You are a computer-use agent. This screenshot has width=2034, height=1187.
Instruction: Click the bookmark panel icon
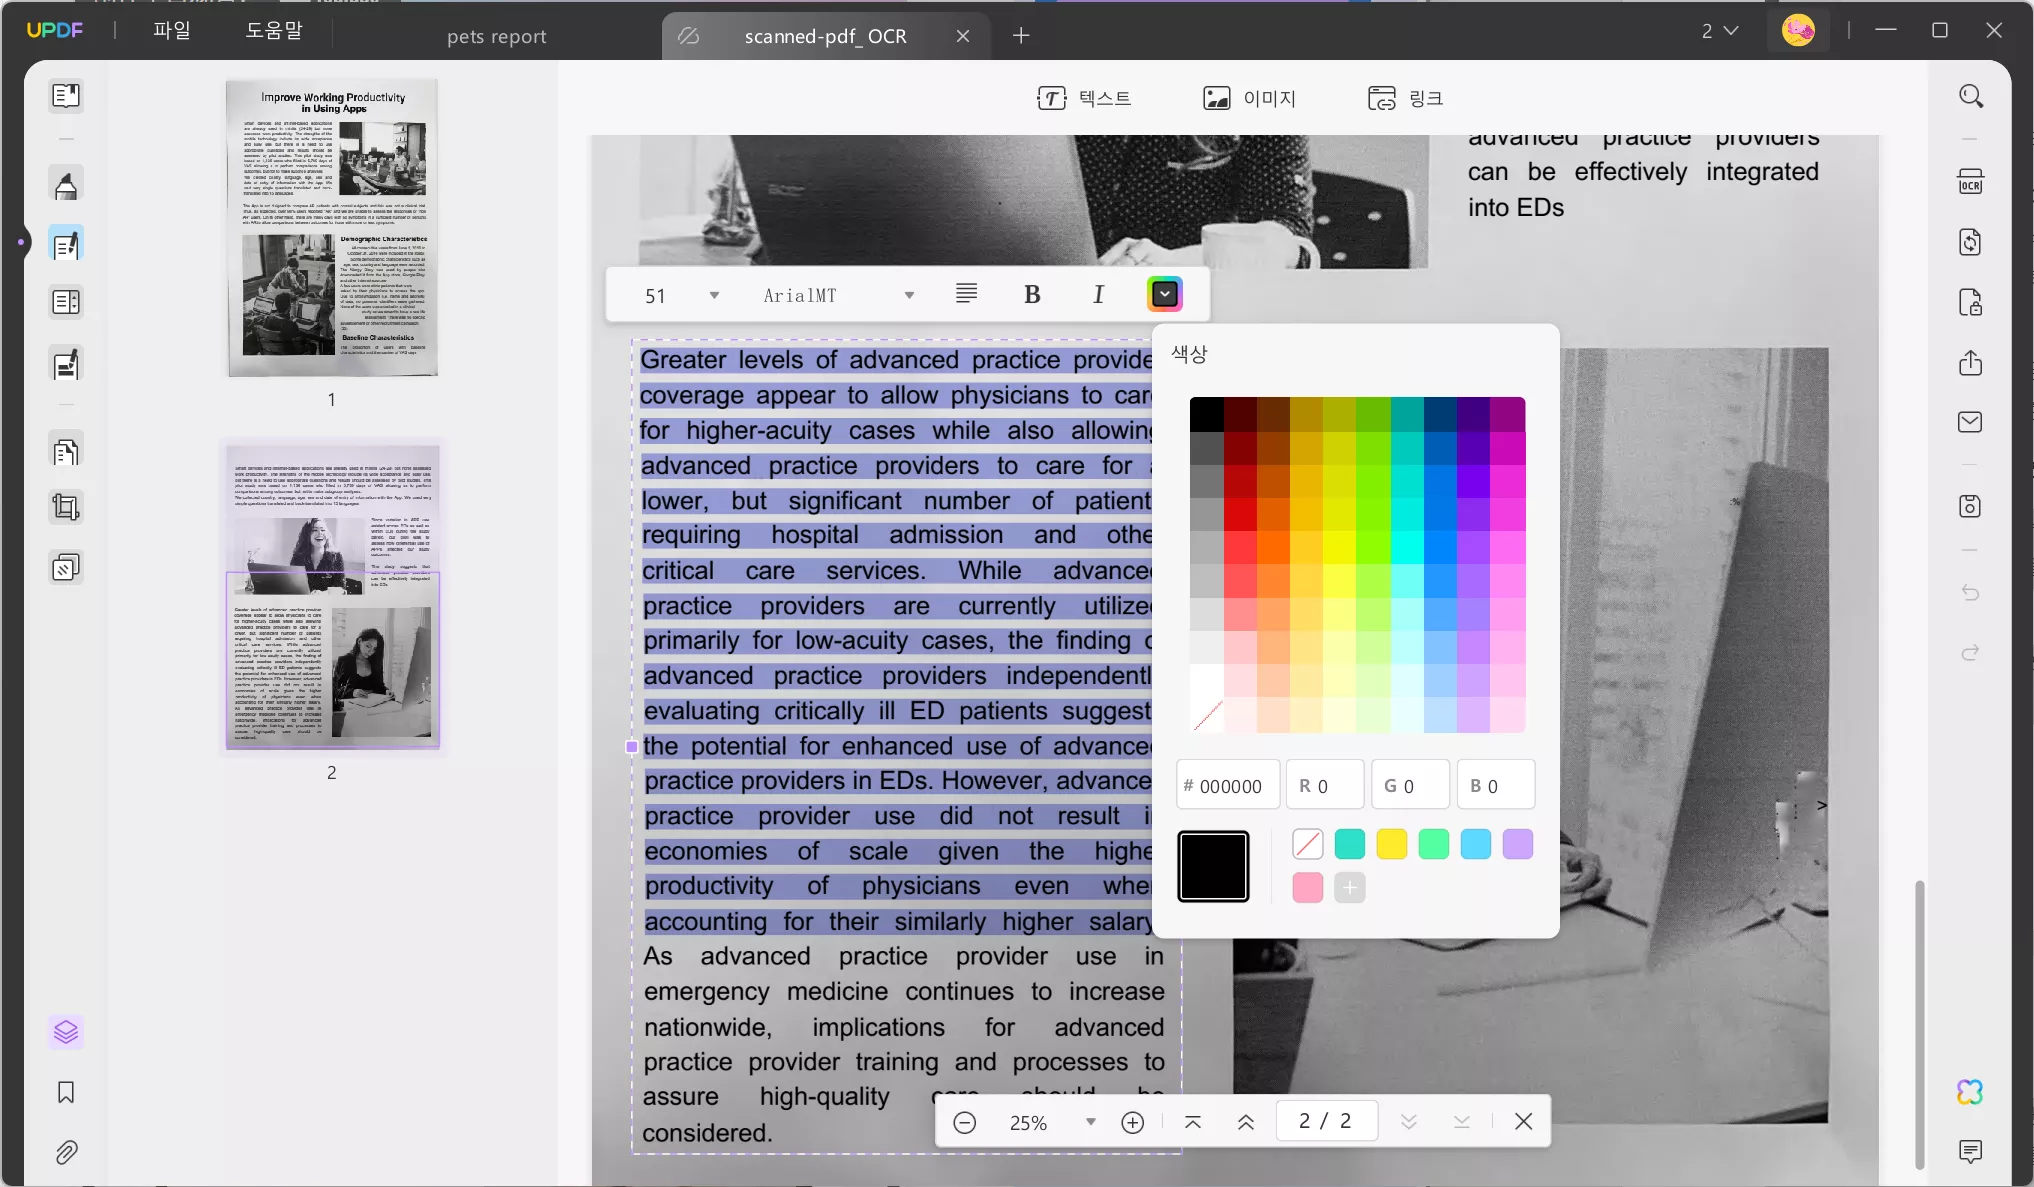point(65,1091)
